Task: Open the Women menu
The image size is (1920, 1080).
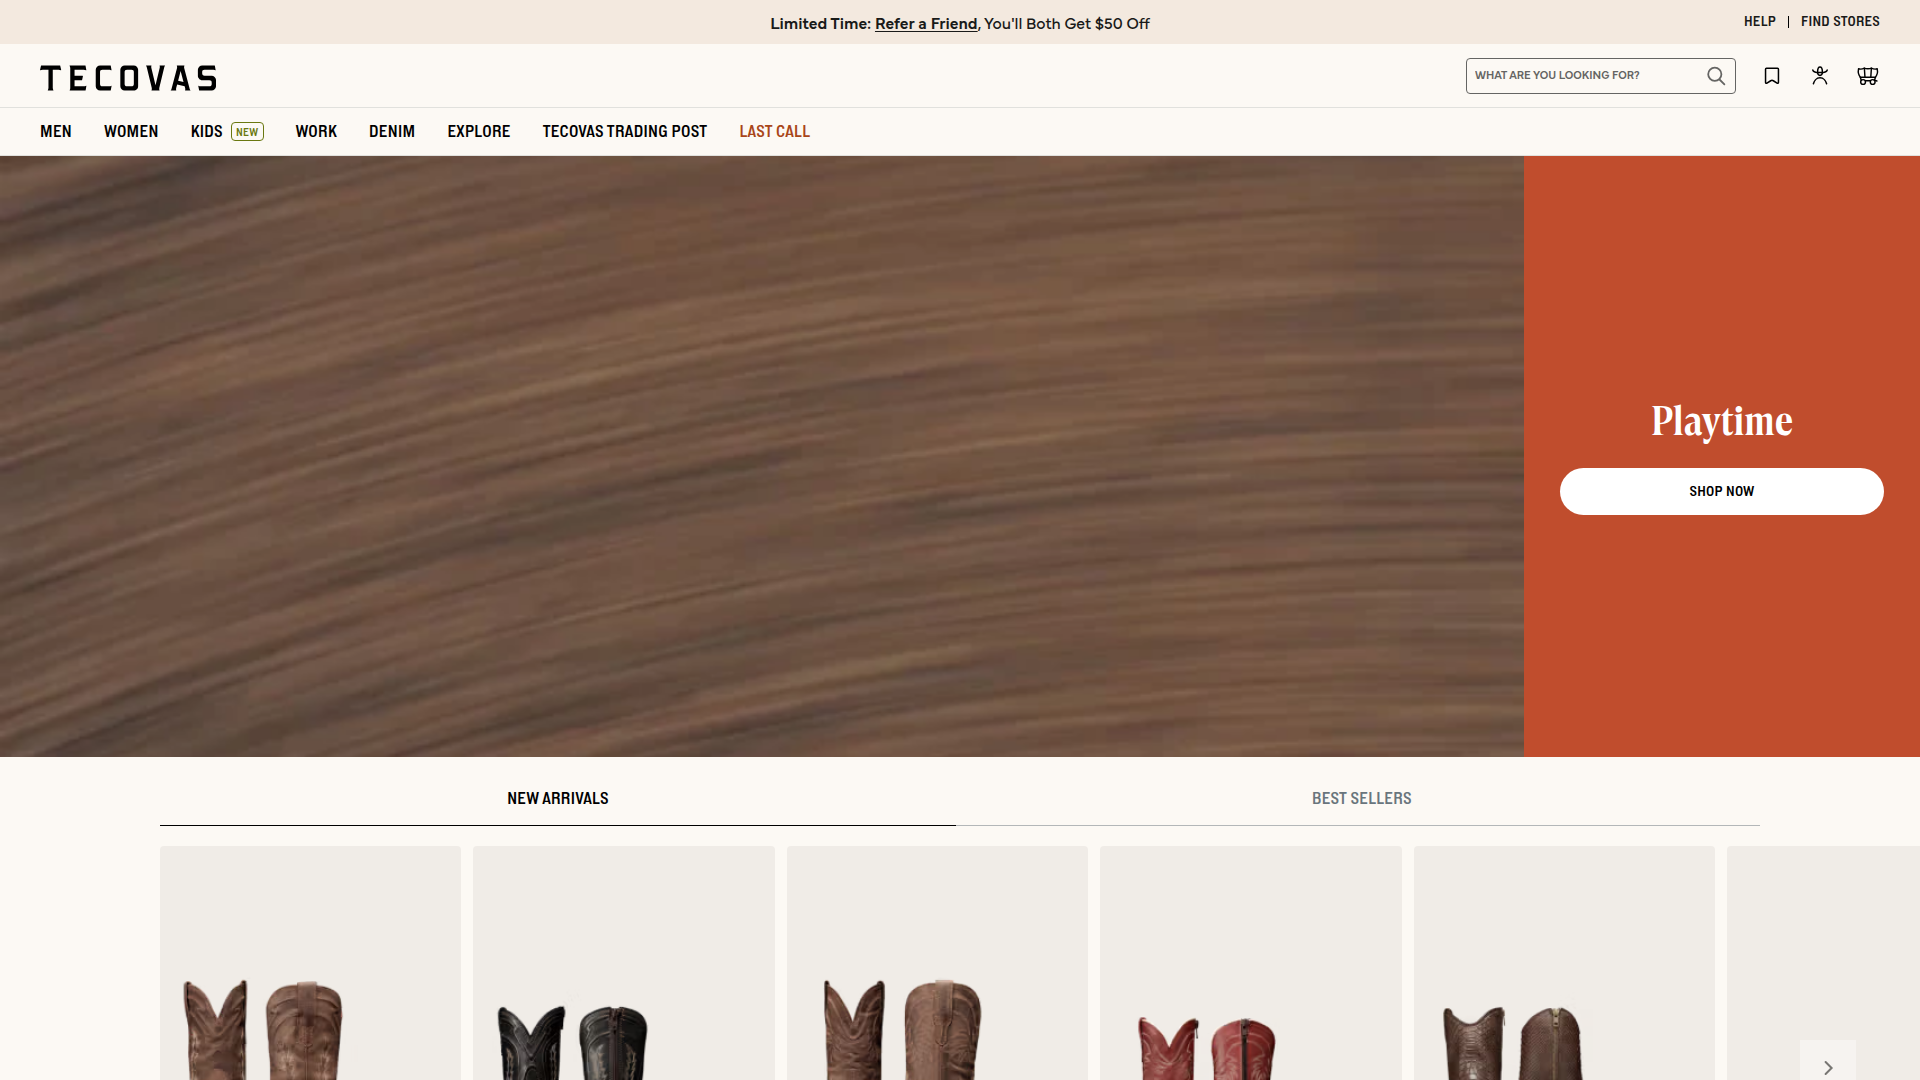Action: (131, 132)
